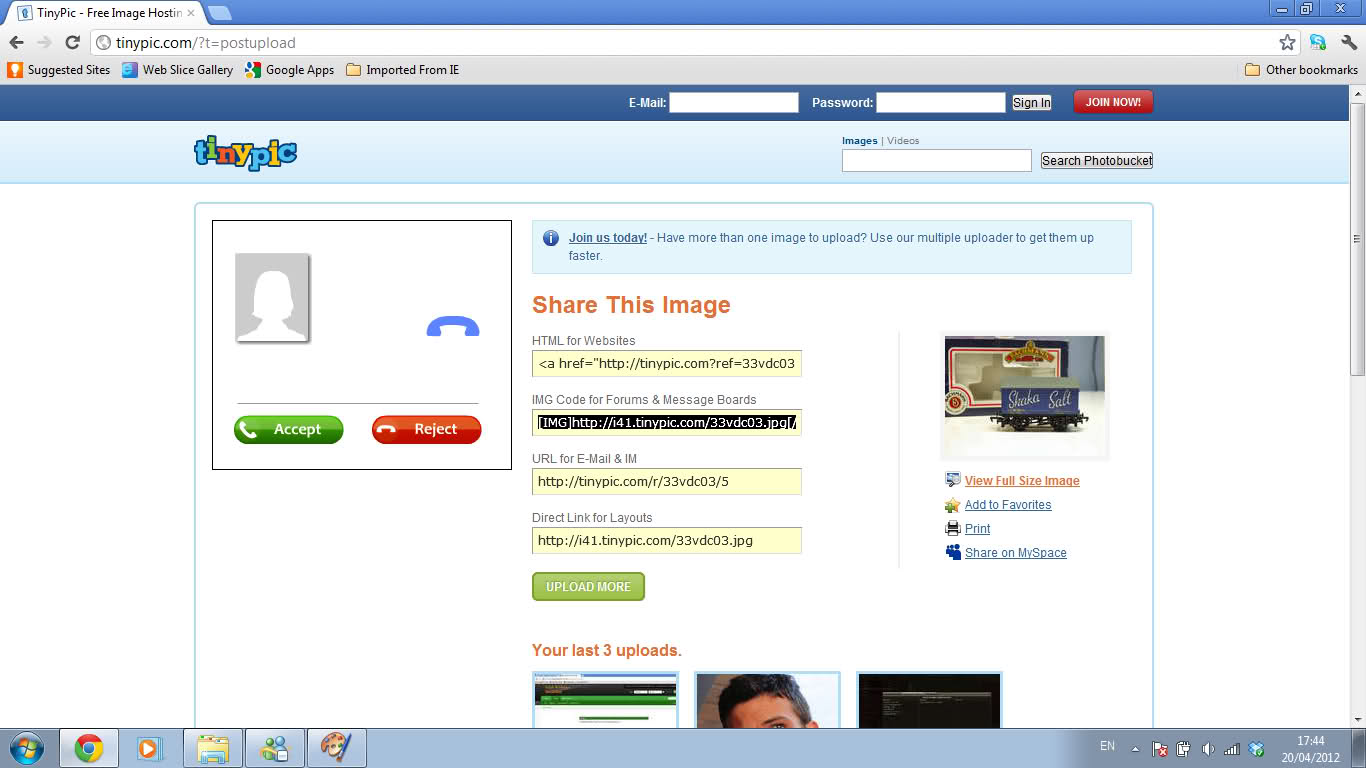Click the bookmark star icon in address bar
Viewport: 1366px width, 768px height.
pos(1287,42)
